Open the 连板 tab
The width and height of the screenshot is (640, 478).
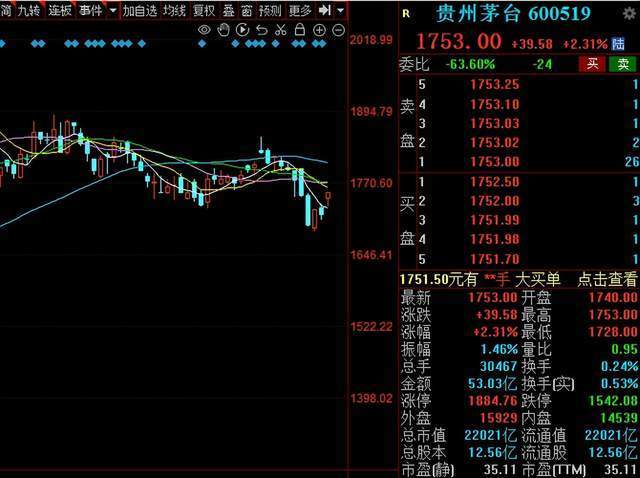coord(60,10)
